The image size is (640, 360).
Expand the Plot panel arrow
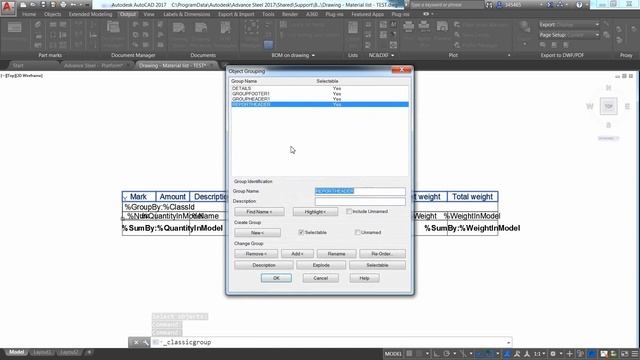click(509, 55)
